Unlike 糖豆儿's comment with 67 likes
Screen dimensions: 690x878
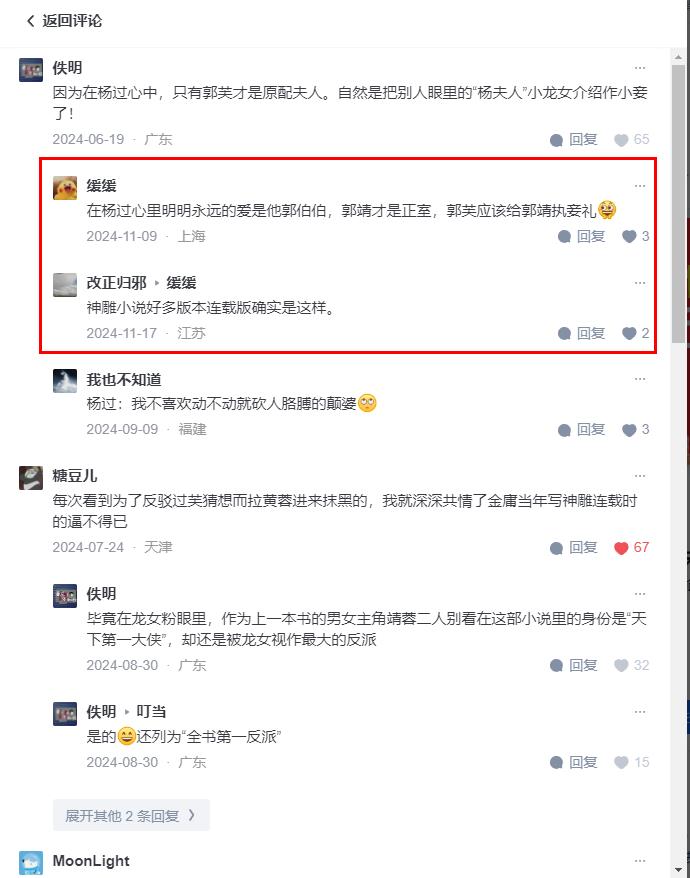point(621,548)
